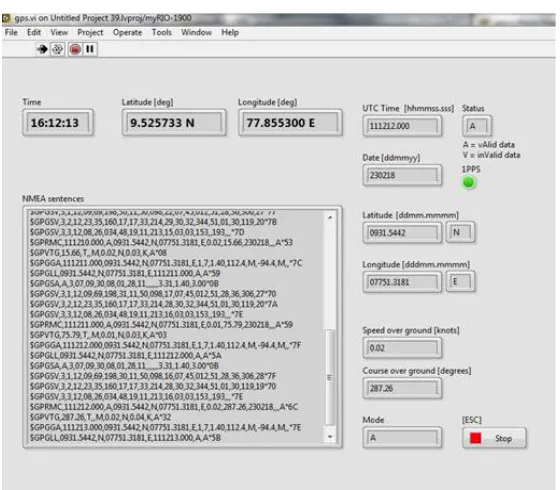
Task: Click the red Stop button
Action: pos(494,438)
